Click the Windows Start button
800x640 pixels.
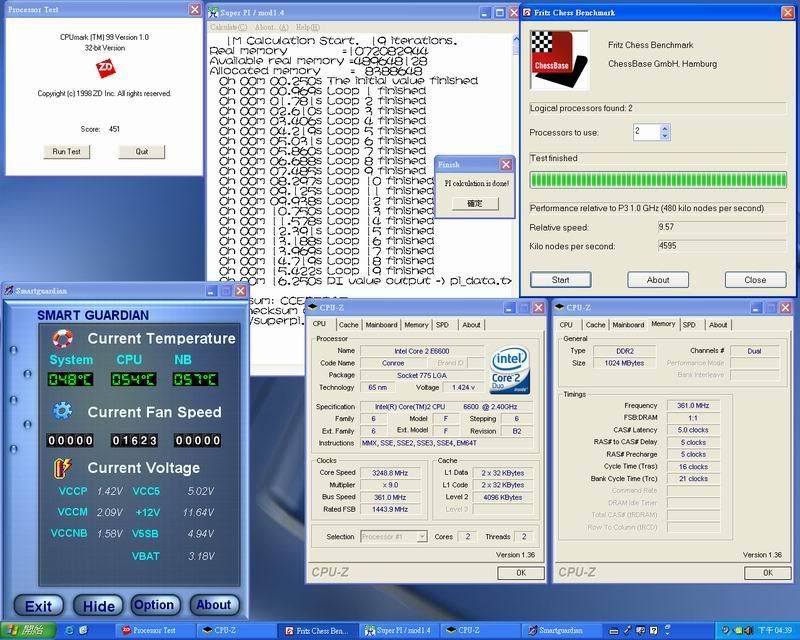pos(27,631)
